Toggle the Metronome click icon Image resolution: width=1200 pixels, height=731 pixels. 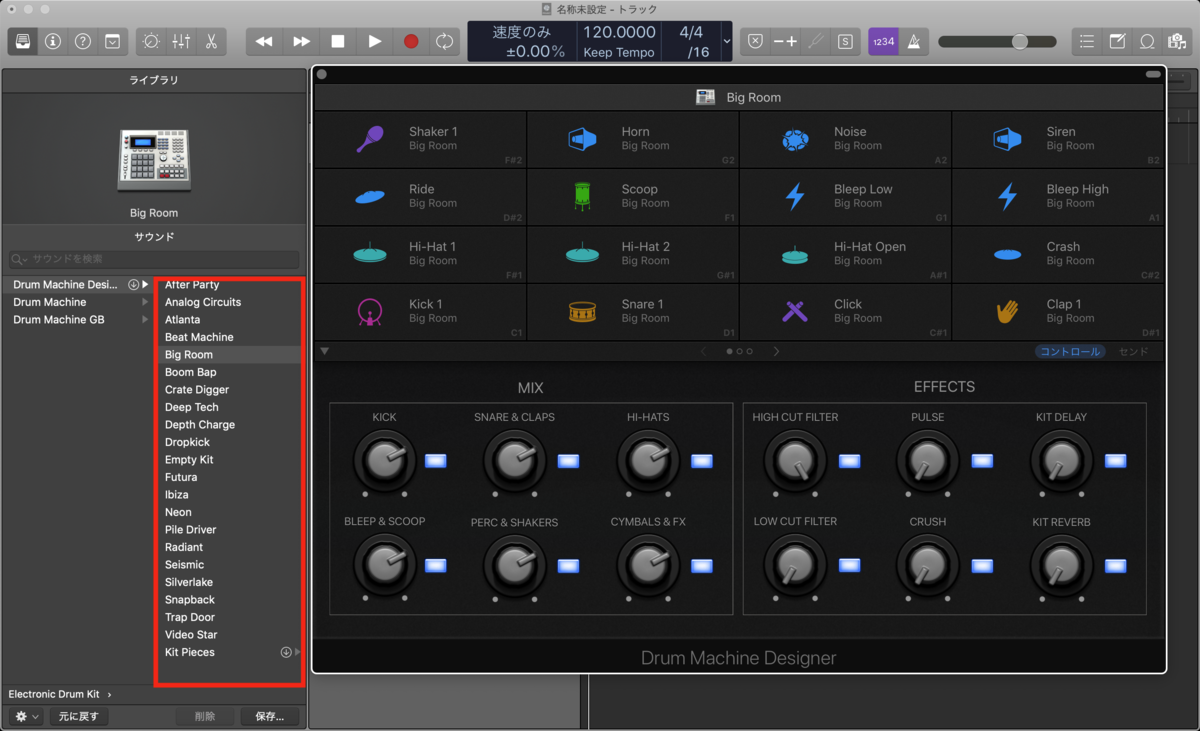click(914, 41)
